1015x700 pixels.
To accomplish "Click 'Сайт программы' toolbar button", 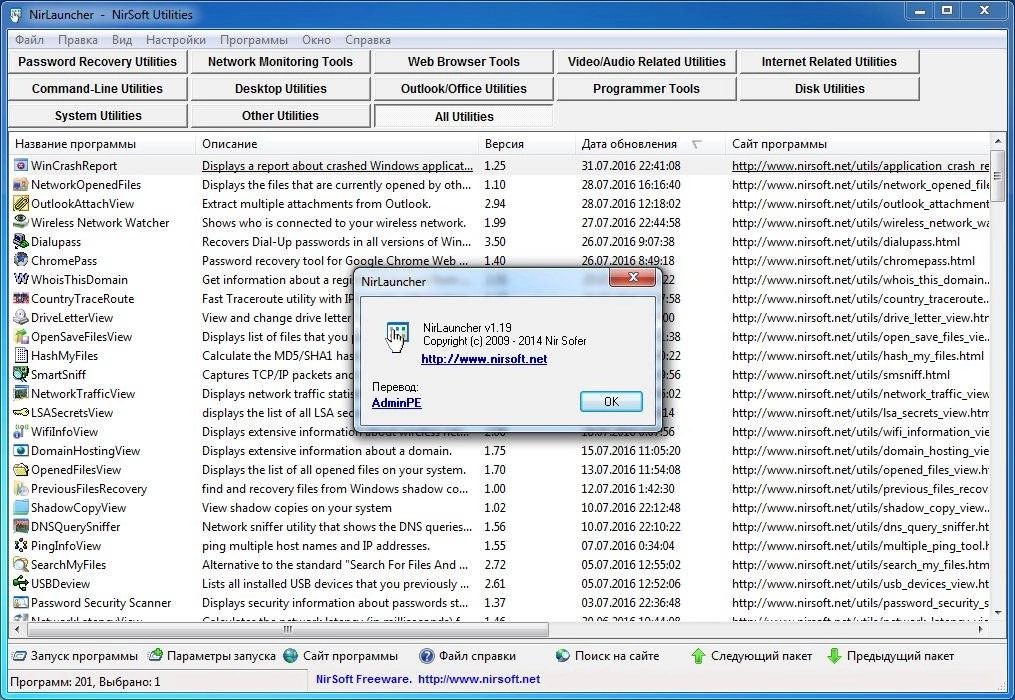I will coord(341,656).
